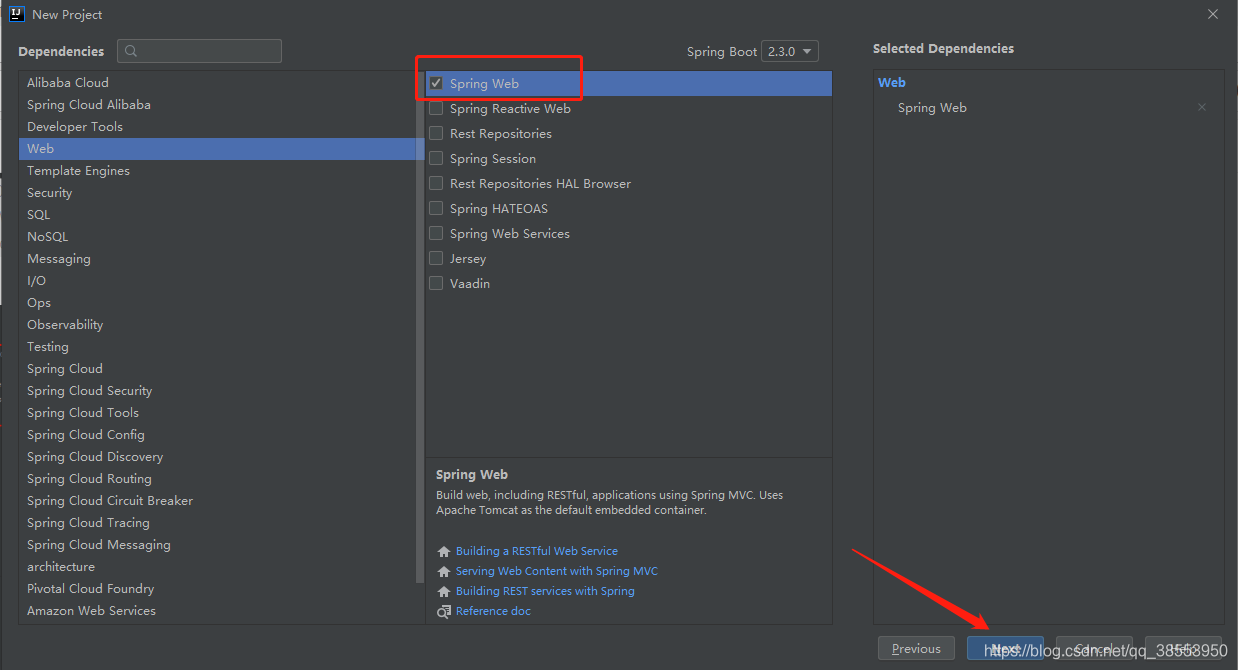Screen dimensions: 1238x670
Task: Click home icon beside Building a RESTful Web Service
Action: pos(444,551)
